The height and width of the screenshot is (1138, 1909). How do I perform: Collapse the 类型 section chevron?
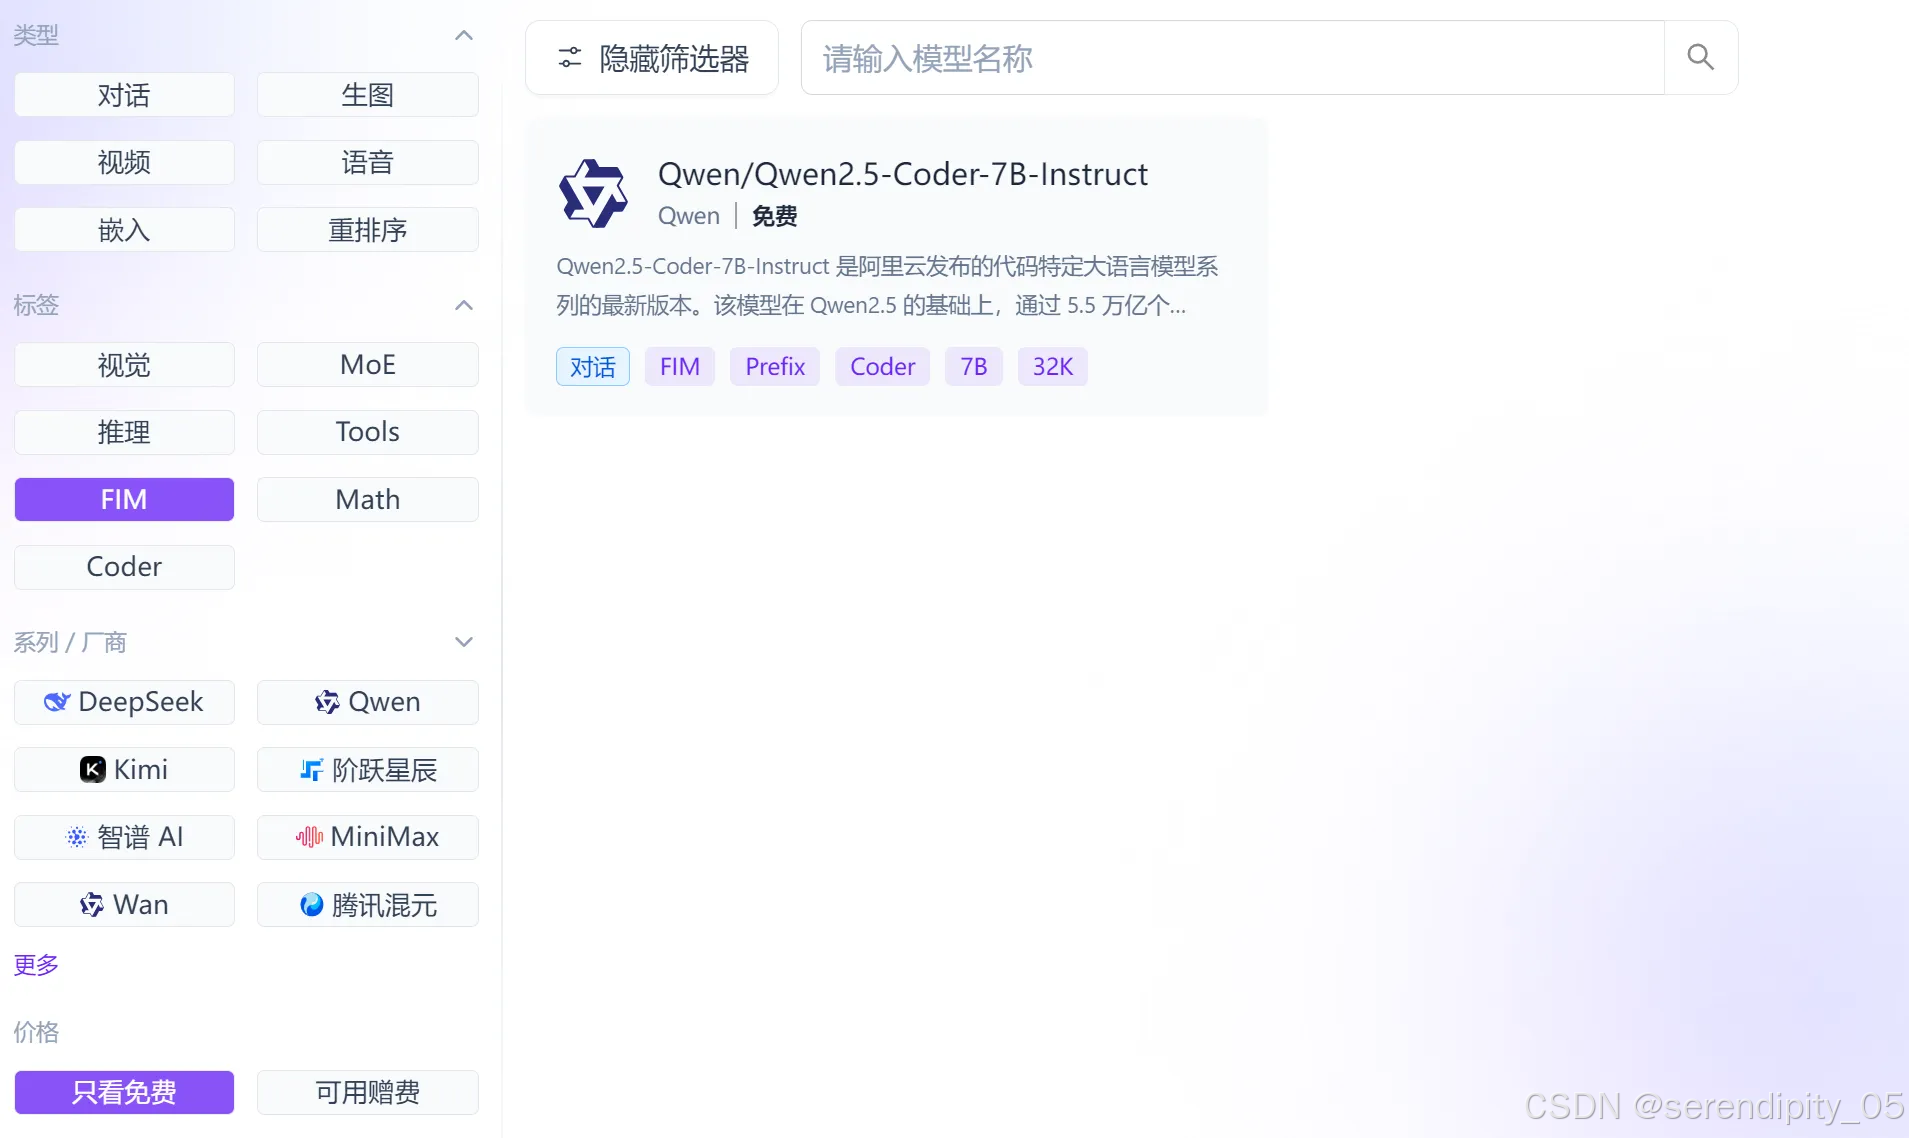[464, 35]
